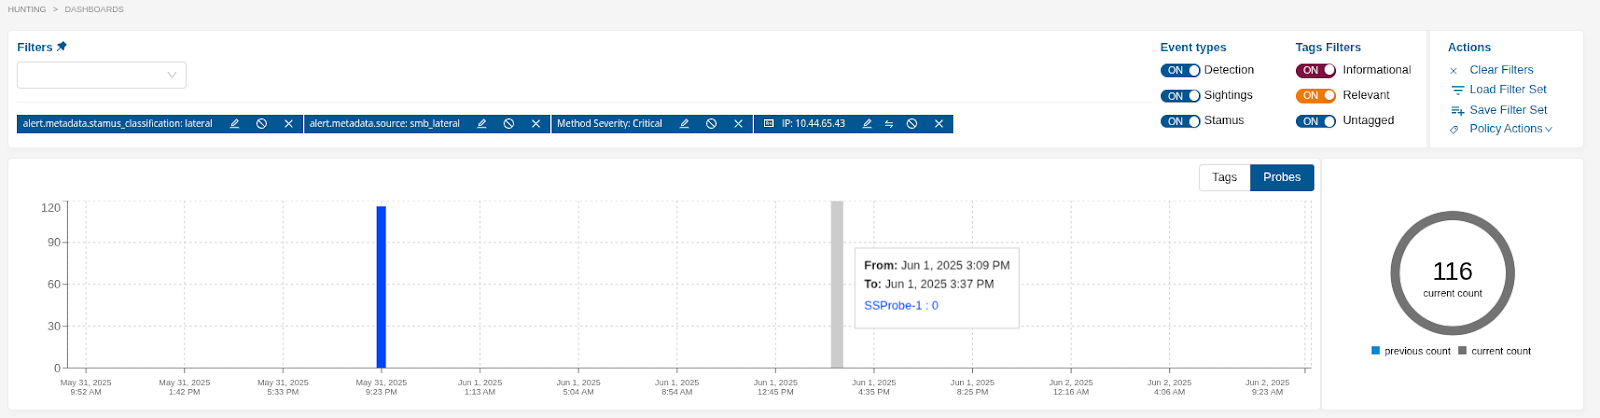The width and height of the screenshot is (1600, 418).
Task: Edit the stamus_classification lateral filter
Action: [x=235, y=124]
